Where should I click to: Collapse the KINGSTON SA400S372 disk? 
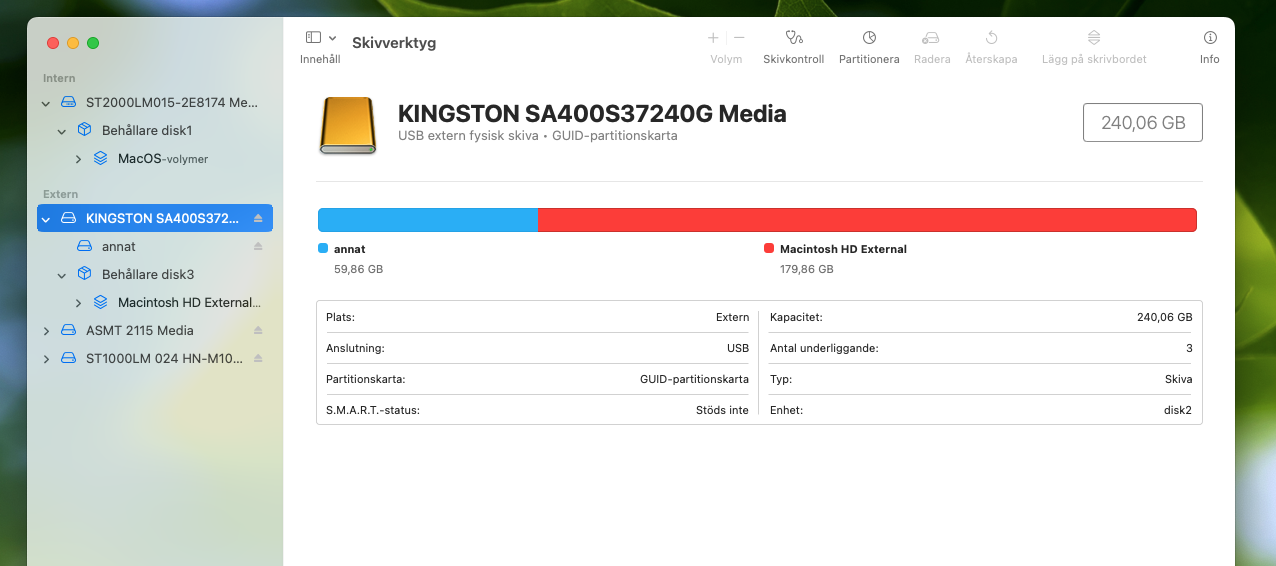click(46, 218)
